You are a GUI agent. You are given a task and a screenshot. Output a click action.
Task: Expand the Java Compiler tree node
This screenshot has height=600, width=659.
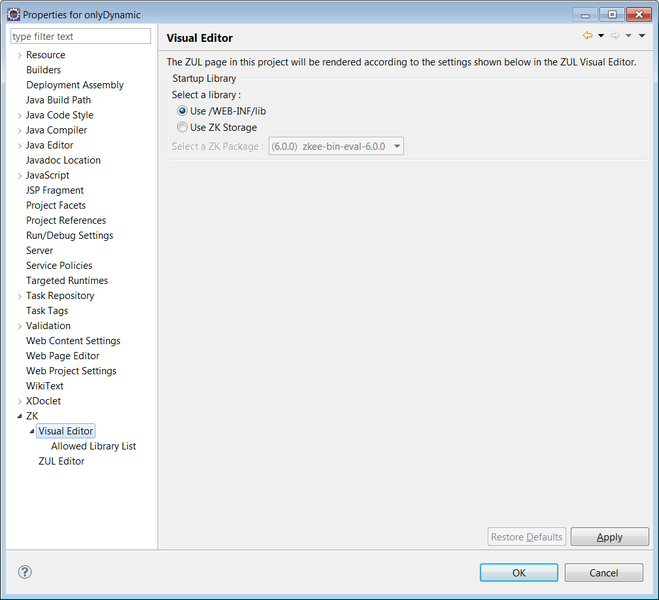point(20,130)
